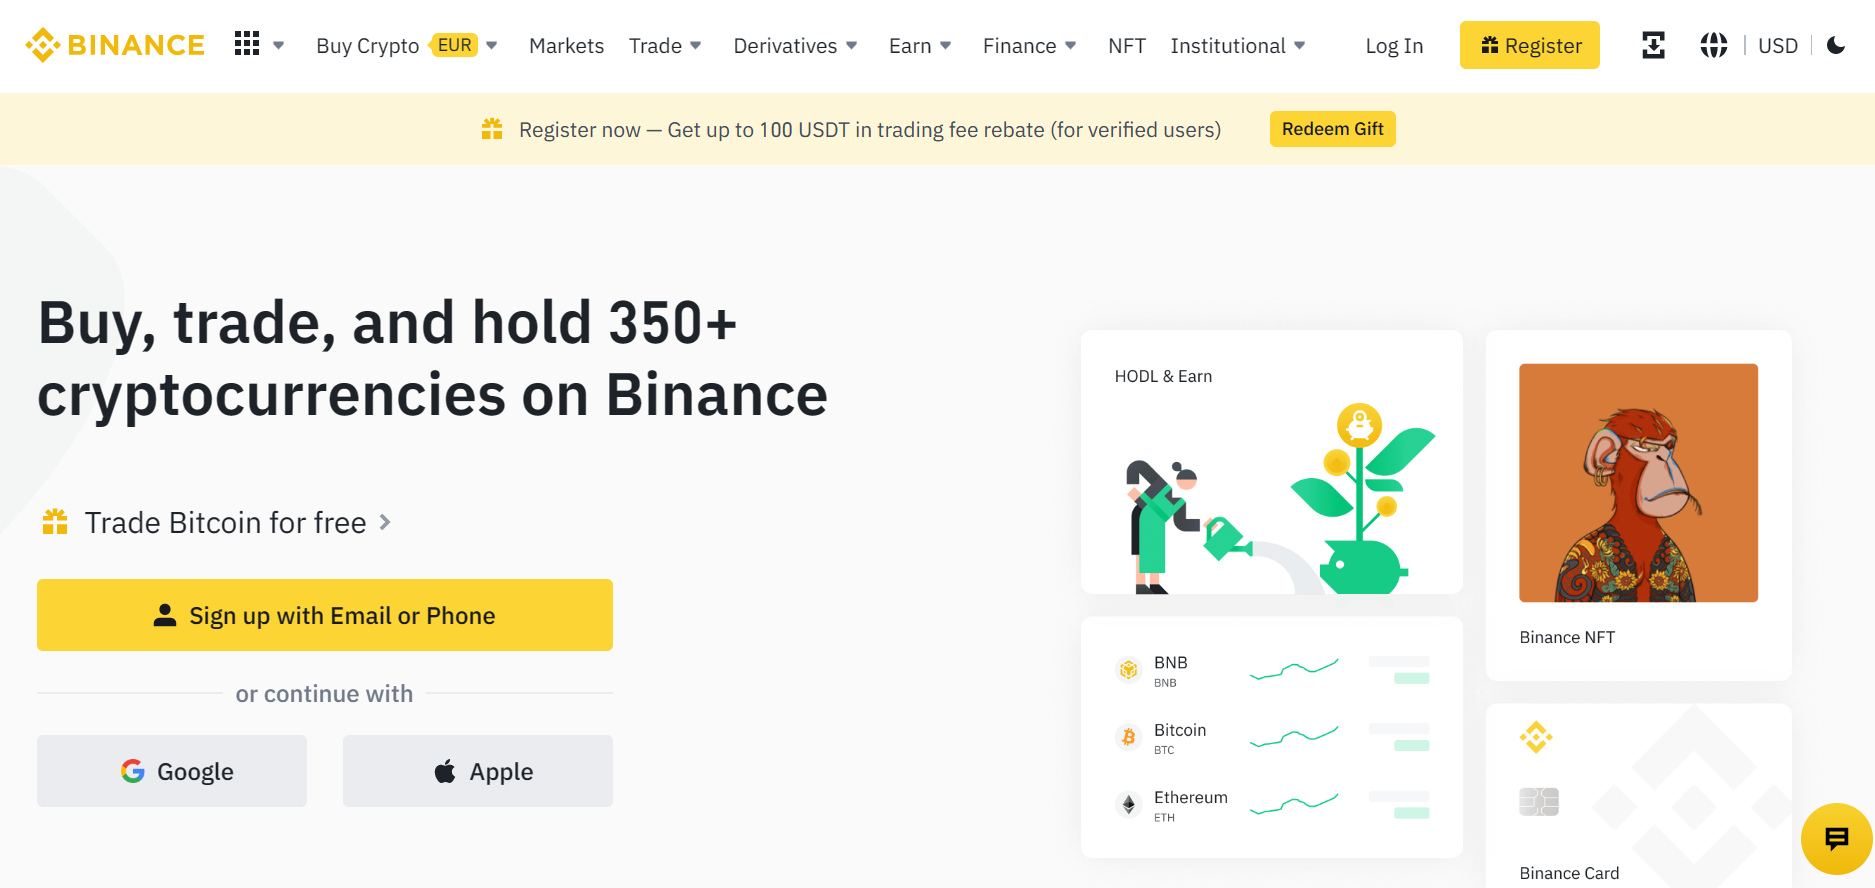Open the globe language selector icon

pos(1713,45)
